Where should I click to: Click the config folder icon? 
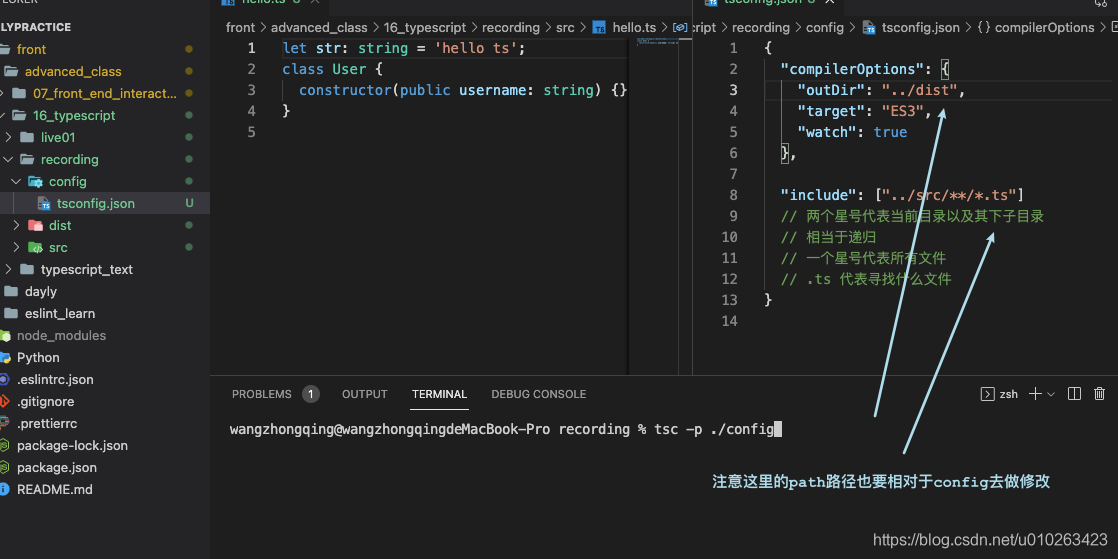coord(35,181)
